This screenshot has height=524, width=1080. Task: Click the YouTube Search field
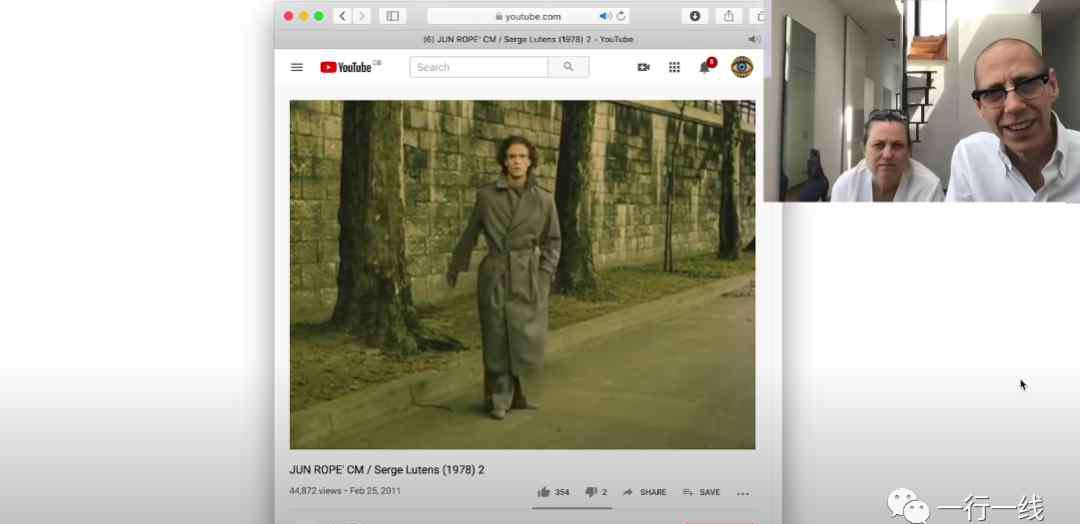pyautogui.click(x=479, y=67)
